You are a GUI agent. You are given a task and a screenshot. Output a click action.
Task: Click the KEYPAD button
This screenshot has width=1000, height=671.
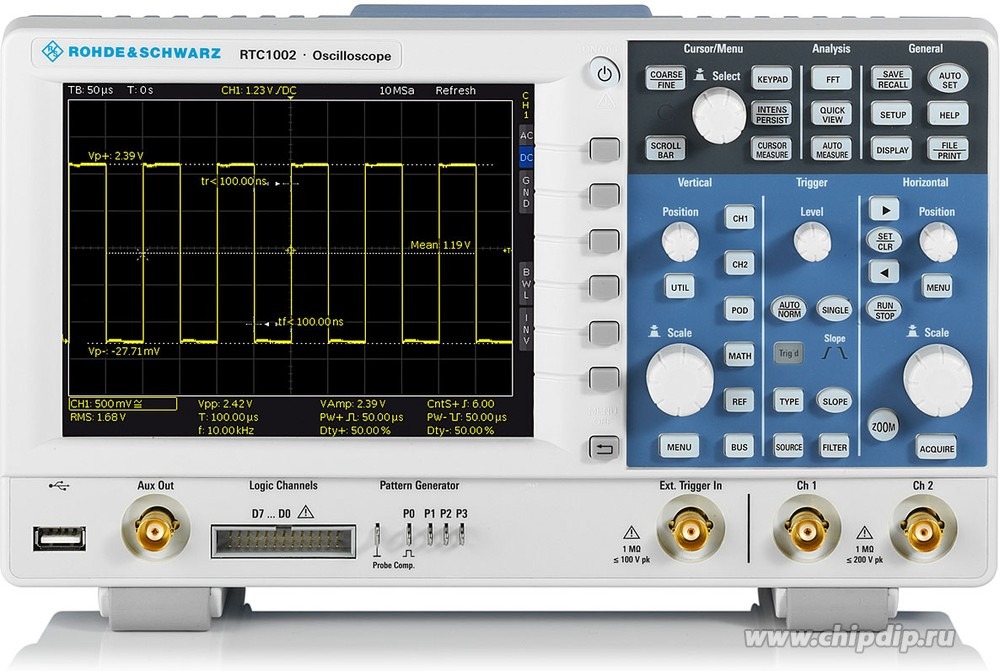(772, 79)
